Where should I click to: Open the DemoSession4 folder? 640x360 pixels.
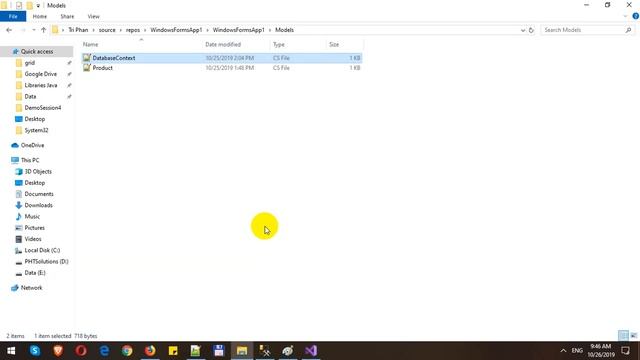click(x=42, y=108)
